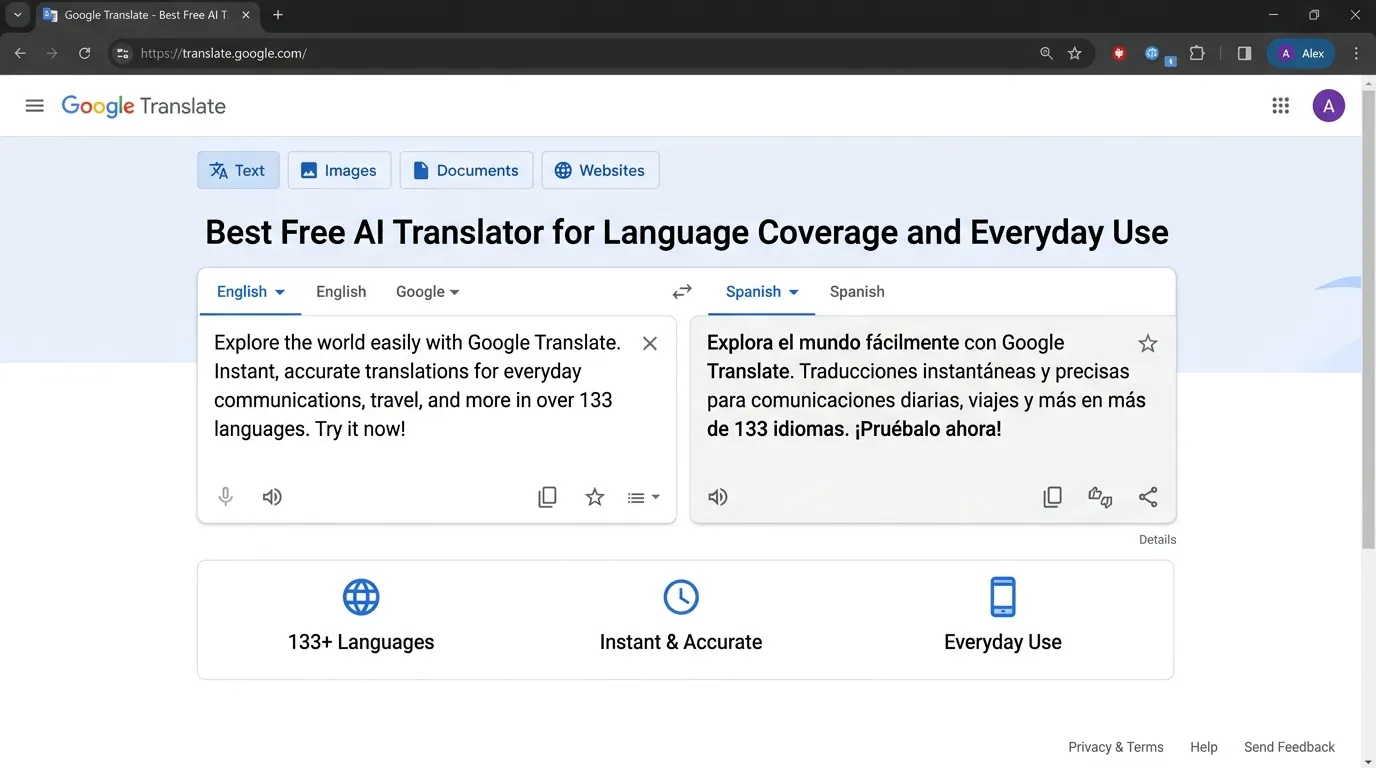1376x768 pixels.
Task: Open Privacy & Terms link
Action: pos(1116,747)
